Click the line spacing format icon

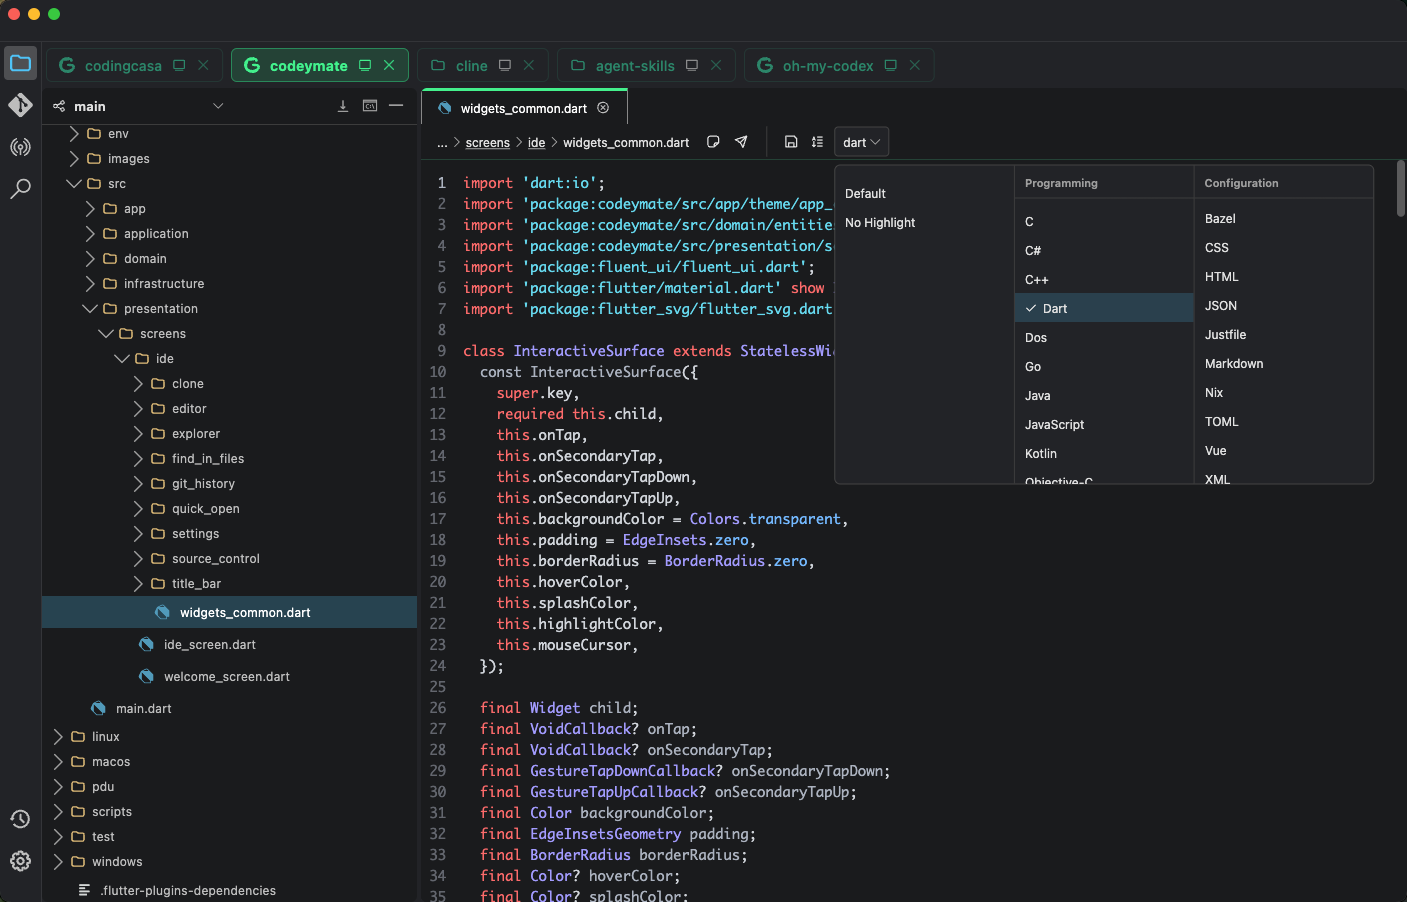tap(817, 142)
